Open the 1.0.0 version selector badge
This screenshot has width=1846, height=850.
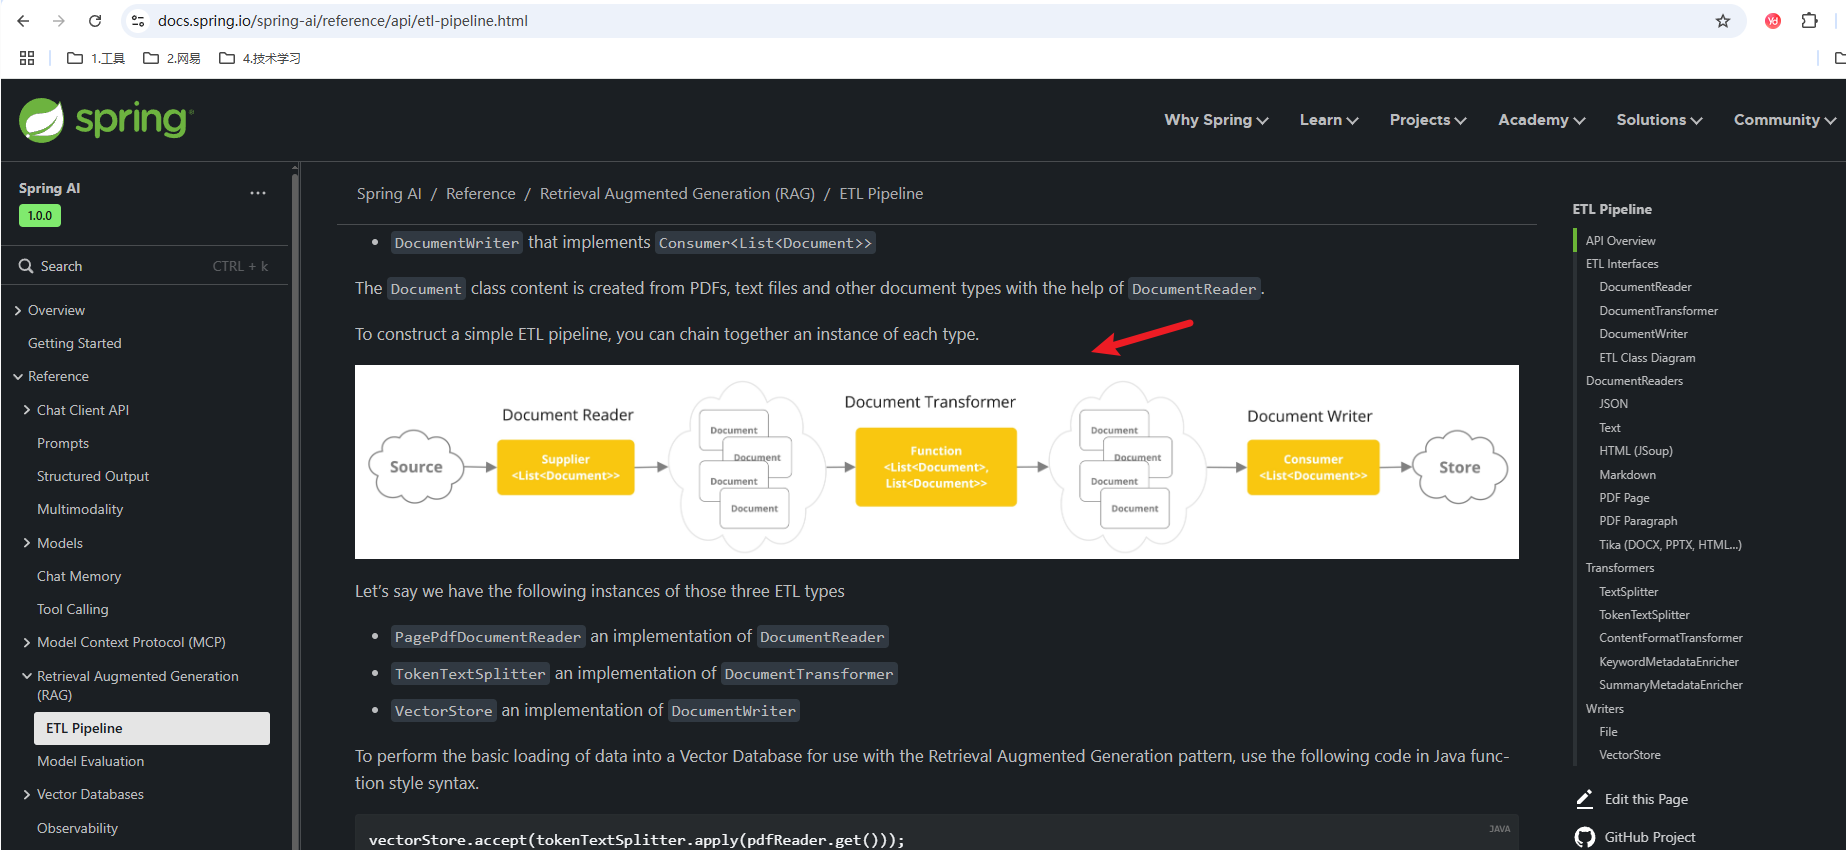(x=40, y=215)
